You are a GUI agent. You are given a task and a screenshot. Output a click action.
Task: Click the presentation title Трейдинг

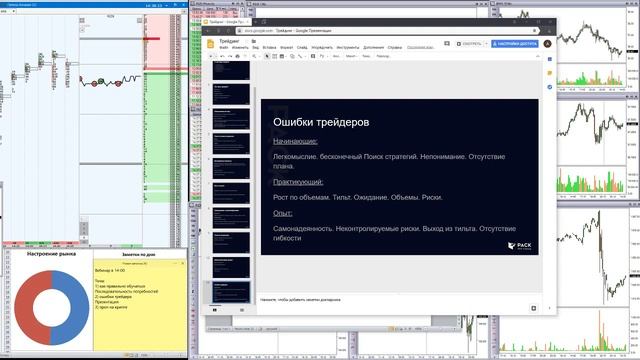(229, 41)
